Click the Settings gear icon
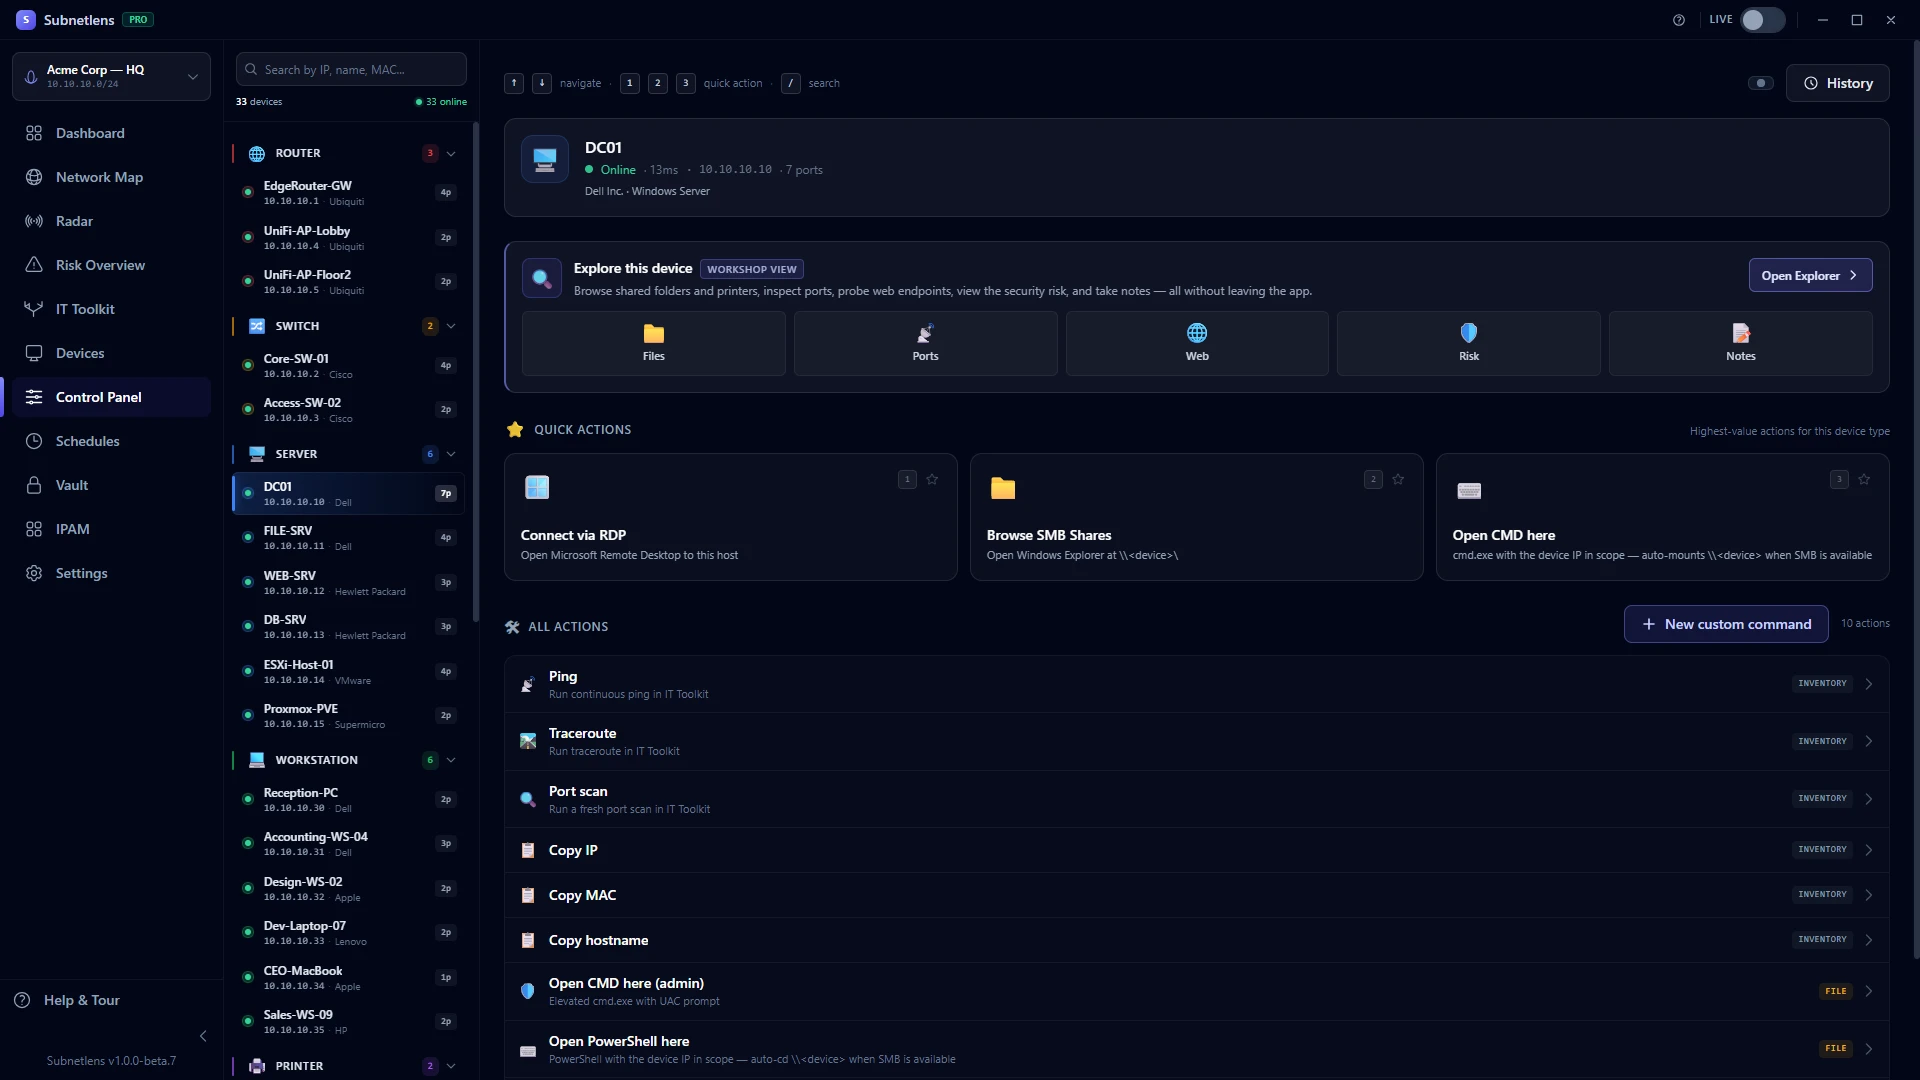Image resolution: width=1920 pixels, height=1080 pixels. tap(34, 573)
